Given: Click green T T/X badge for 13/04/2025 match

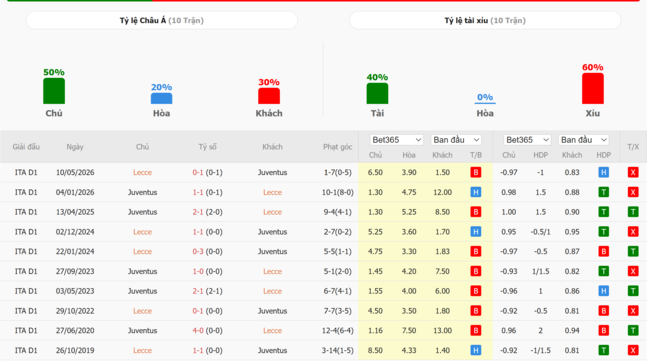Looking at the screenshot, I should point(633,212).
